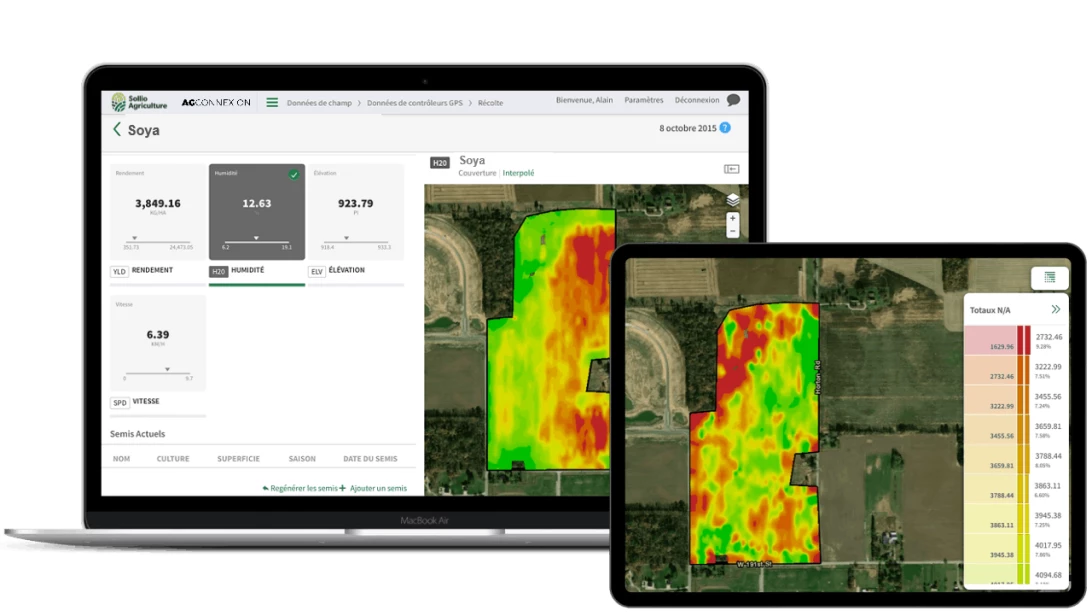Click the blue help icon by date

tap(725, 127)
